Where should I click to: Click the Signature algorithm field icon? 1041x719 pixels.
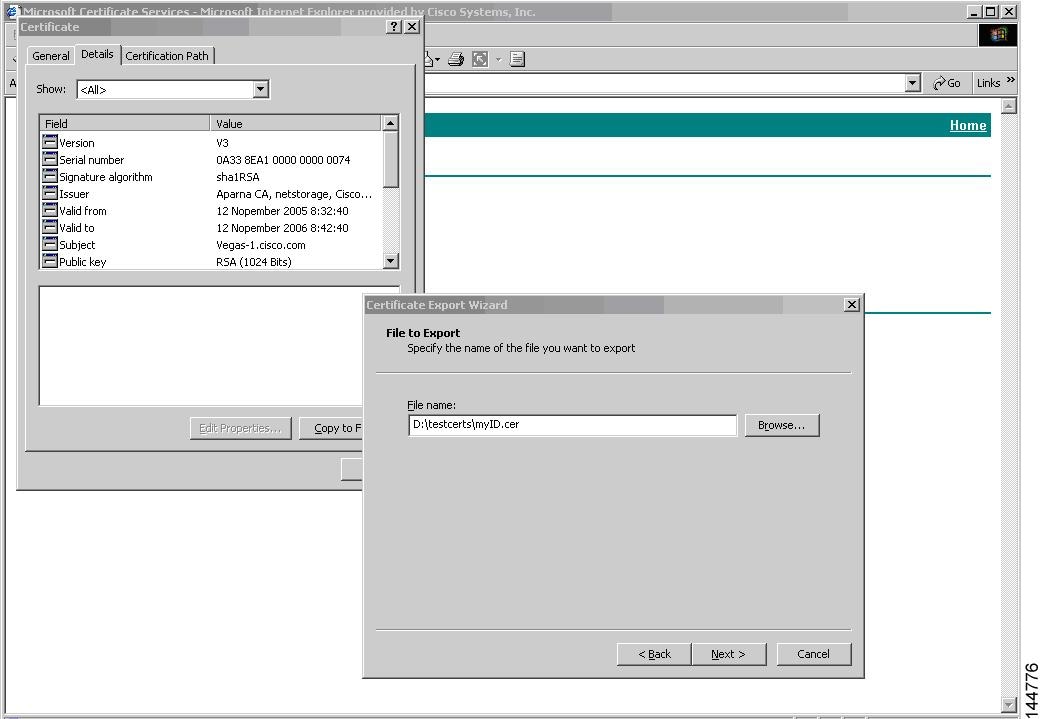(x=50, y=176)
